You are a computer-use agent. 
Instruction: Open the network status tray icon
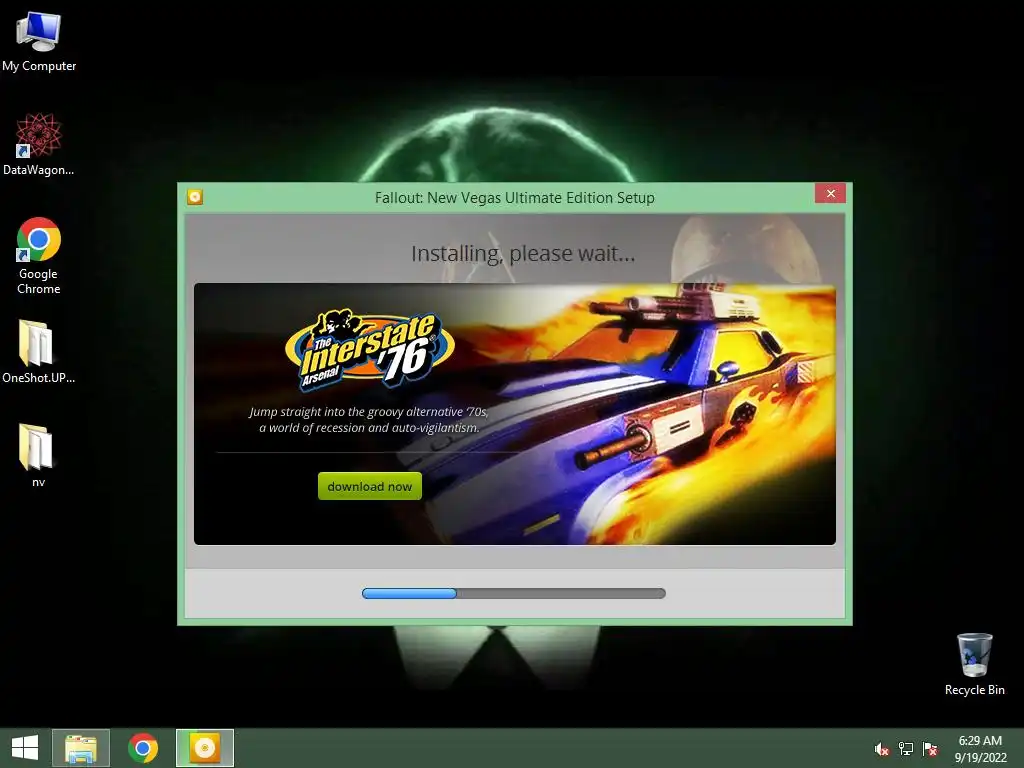coord(906,749)
